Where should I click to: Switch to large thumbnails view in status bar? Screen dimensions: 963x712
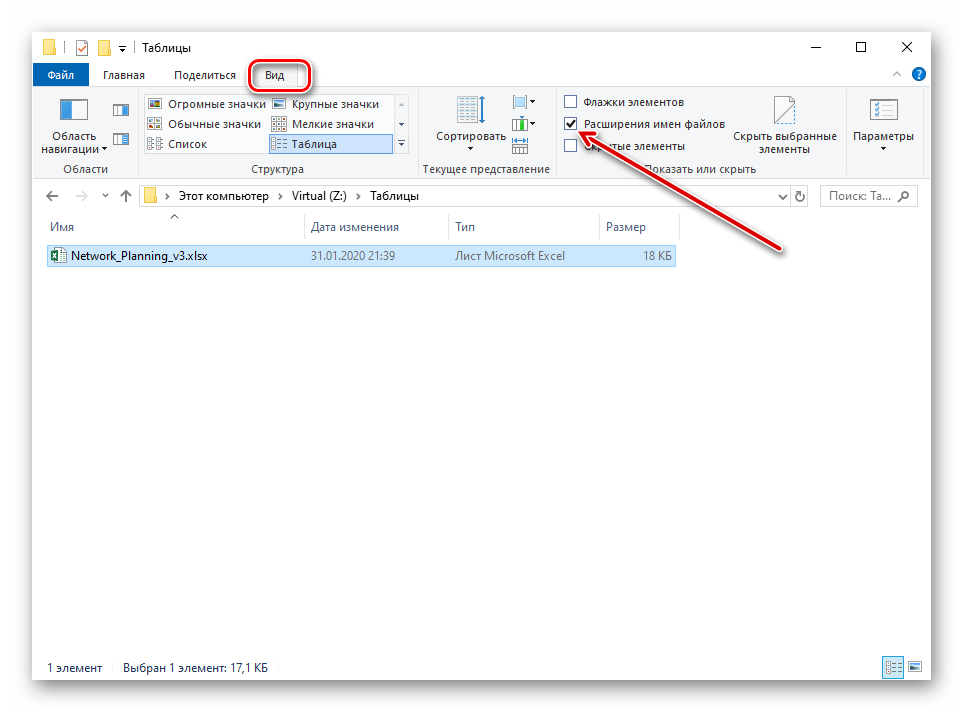[x=915, y=667]
